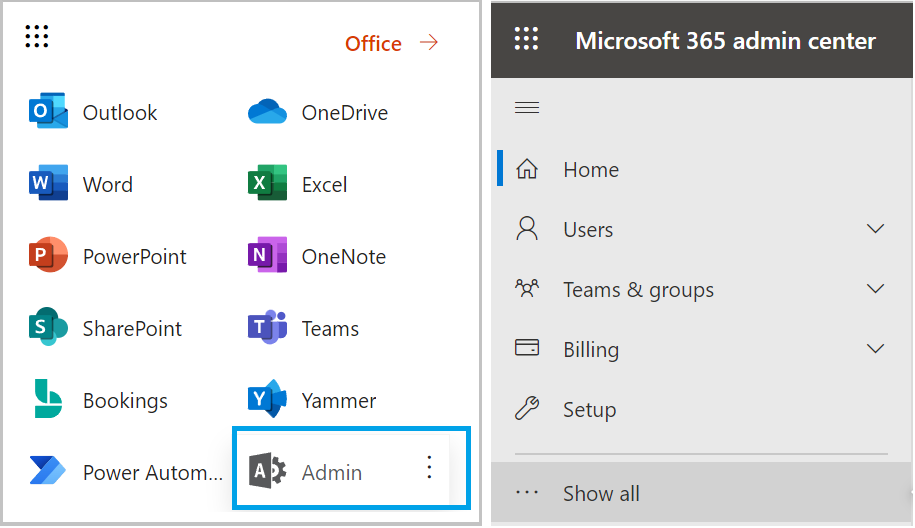Open the PowerPoint app icon
Viewport: 915px width, 528px height.
coord(48,256)
